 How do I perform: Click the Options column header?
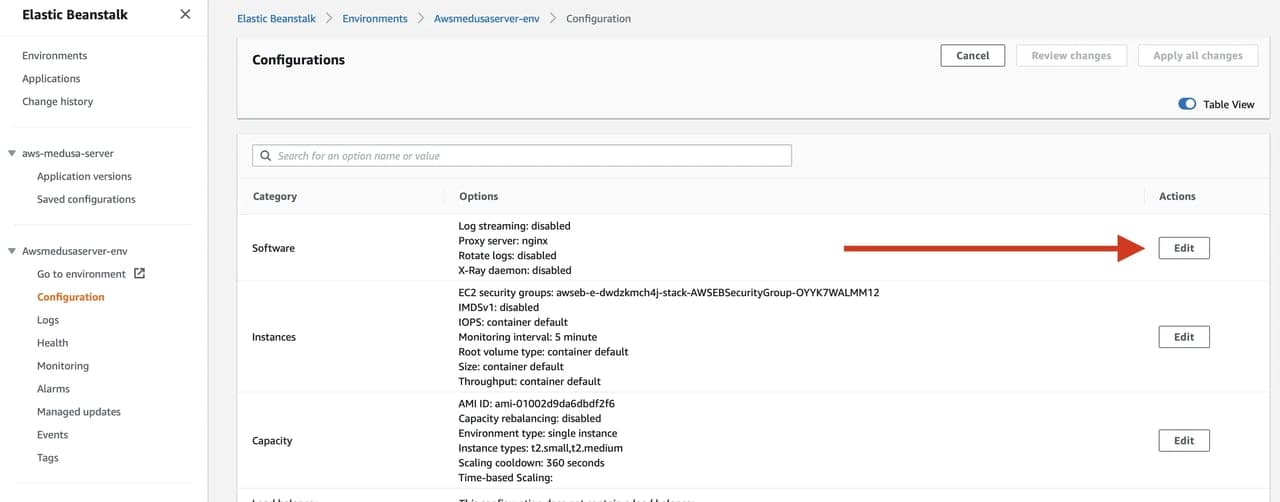point(479,197)
